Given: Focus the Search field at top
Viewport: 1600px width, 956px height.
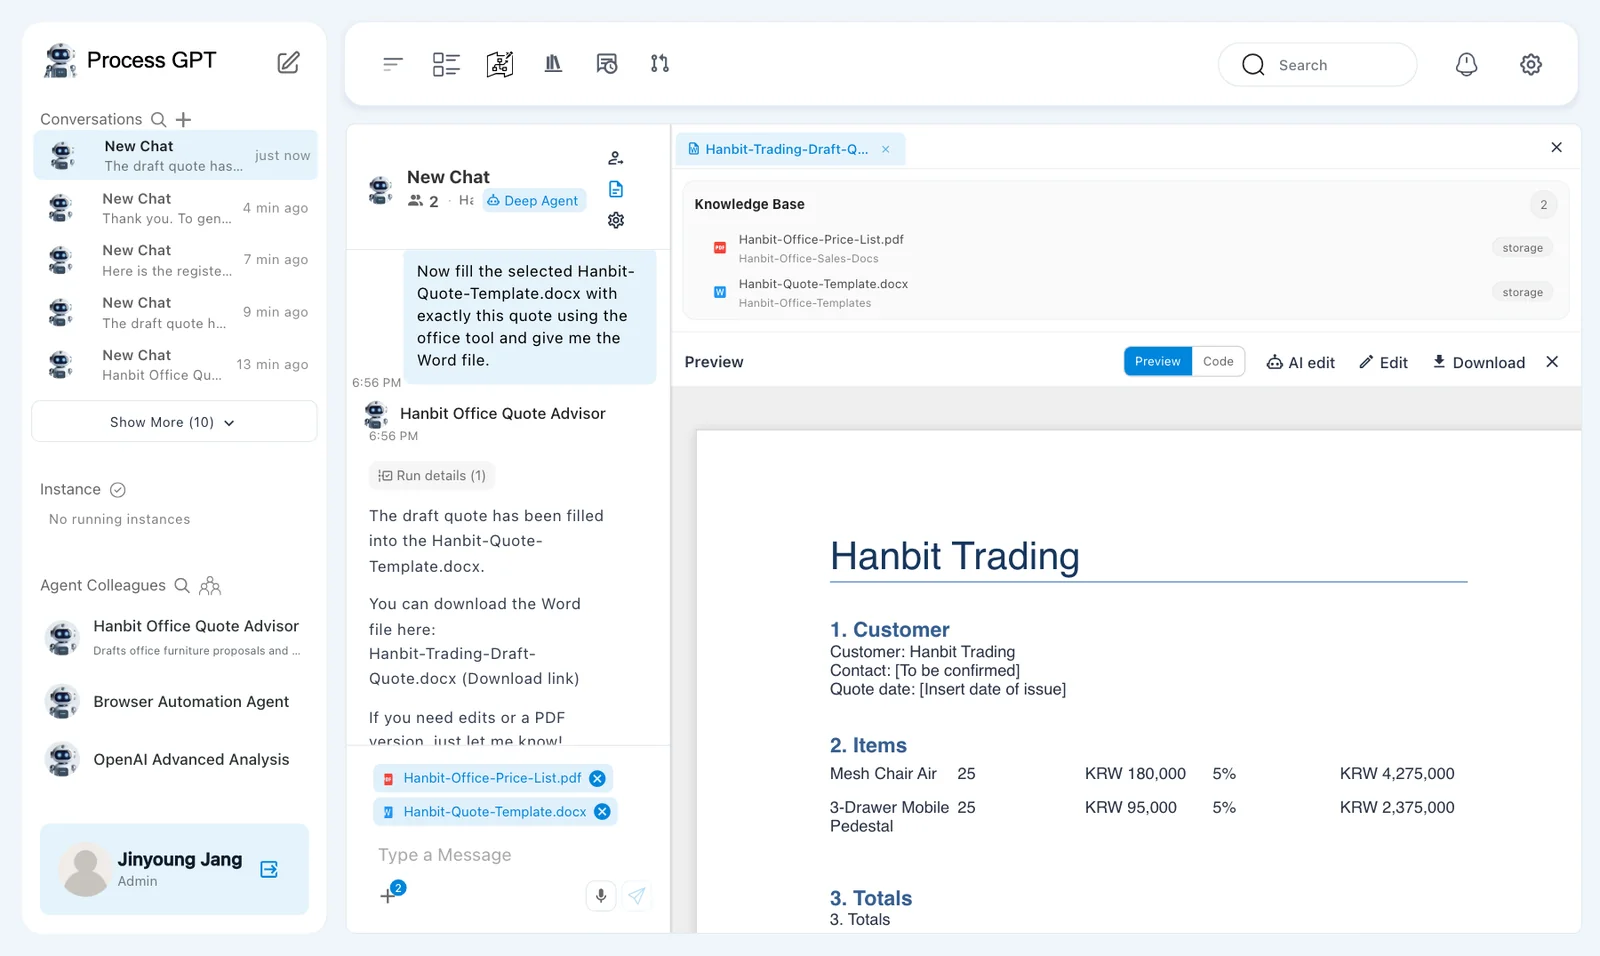Looking at the screenshot, I should (1317, 65).
